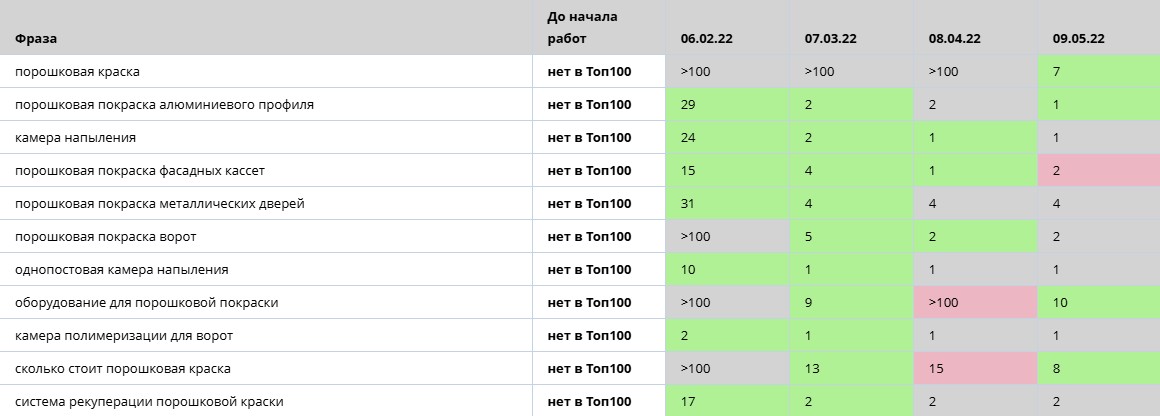1160x416 pixels.
Task: Click green cell 29 for алюминиевого профиля
Action: click(x=727, y=105)
